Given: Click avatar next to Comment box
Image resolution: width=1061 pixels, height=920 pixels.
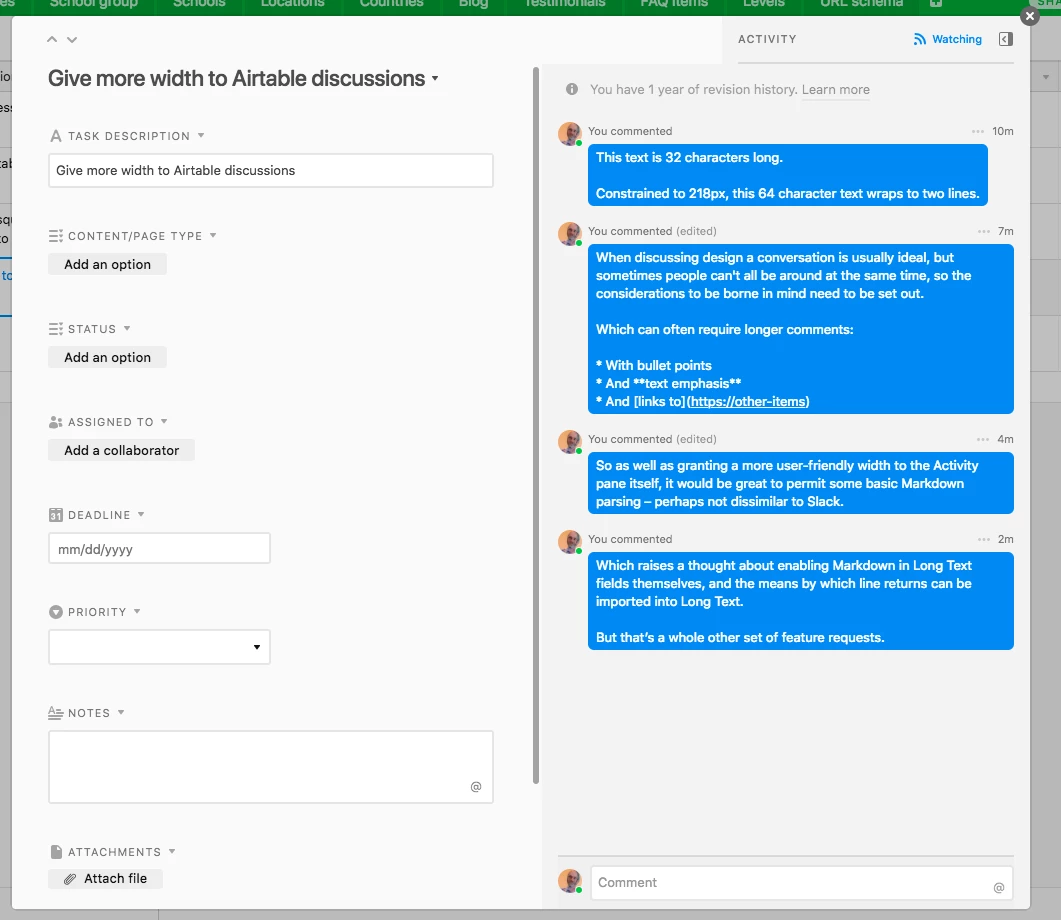Looking at the screenshot, I should (x=570, y=881).
